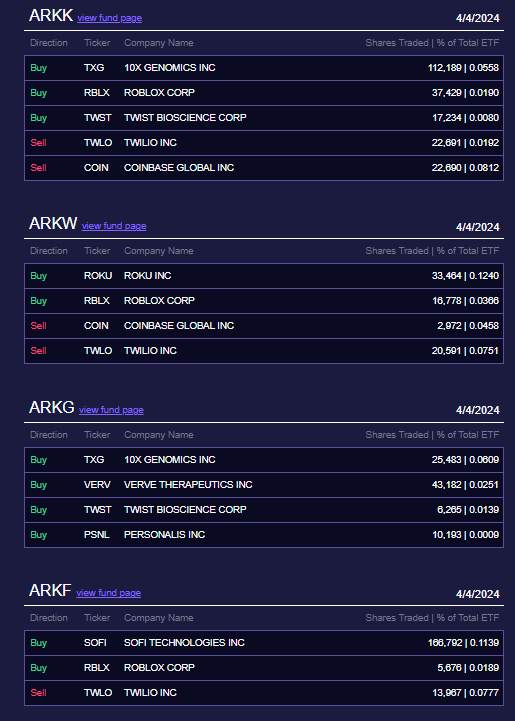The image size is (515, 721).
Task: Click Buy direction in ARKG PSNL row
Action: point(39,534)
